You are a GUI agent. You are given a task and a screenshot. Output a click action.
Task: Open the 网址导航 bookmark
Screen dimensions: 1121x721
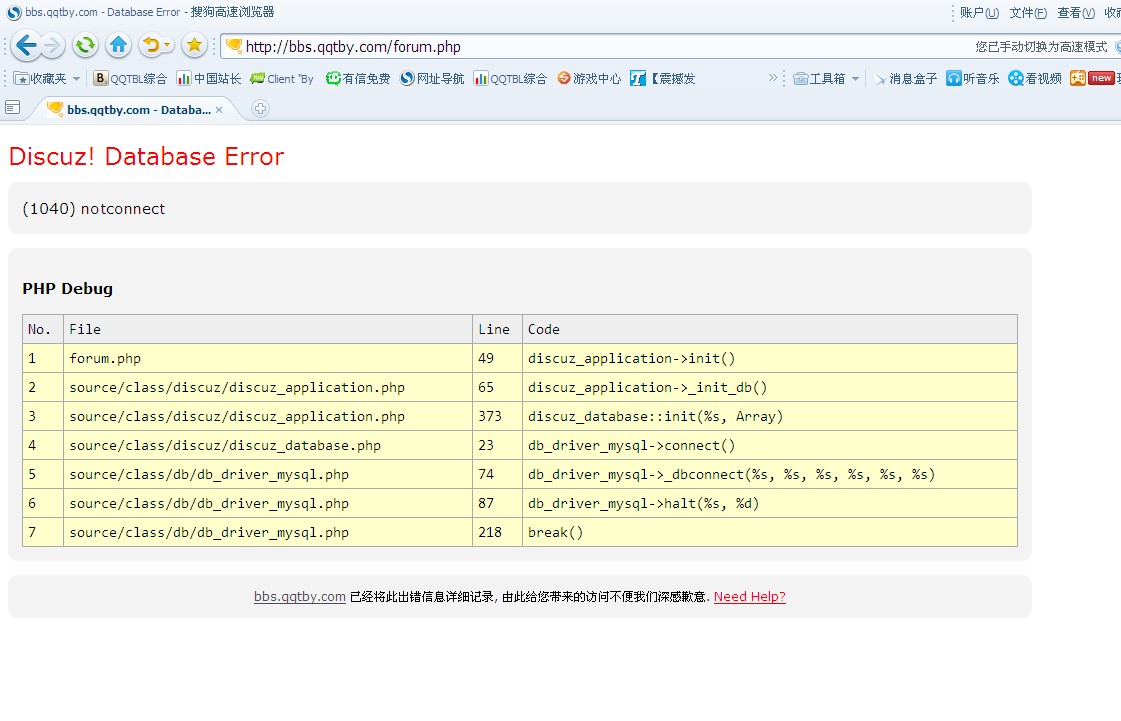pyautogui.click(x=432, y=79)
